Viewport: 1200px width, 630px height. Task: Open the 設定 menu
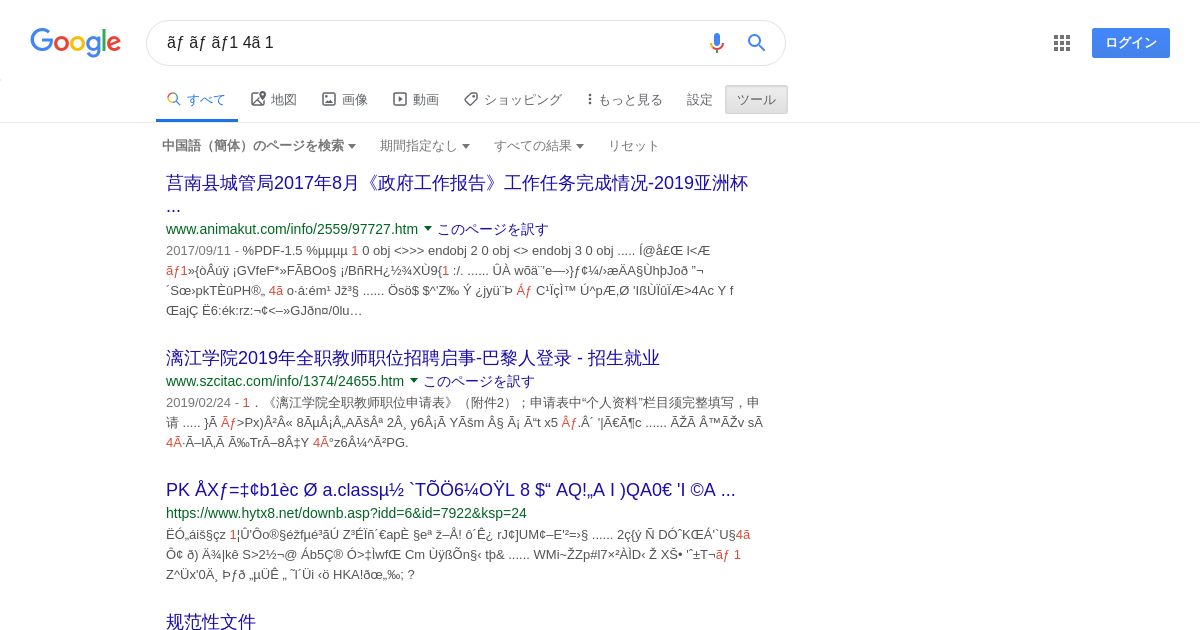coord(700,100)
